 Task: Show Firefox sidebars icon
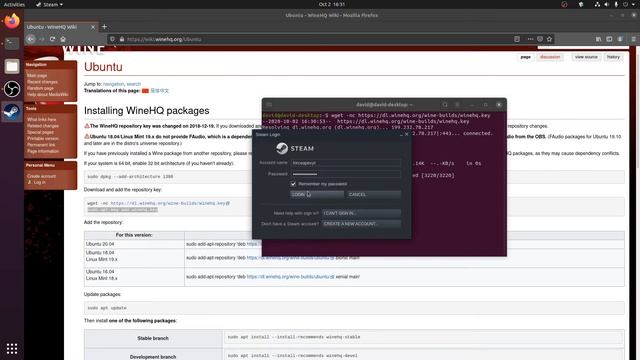609,39
